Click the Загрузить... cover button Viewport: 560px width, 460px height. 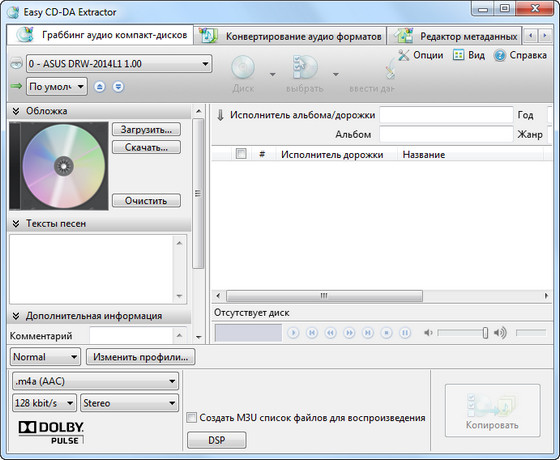146,129
